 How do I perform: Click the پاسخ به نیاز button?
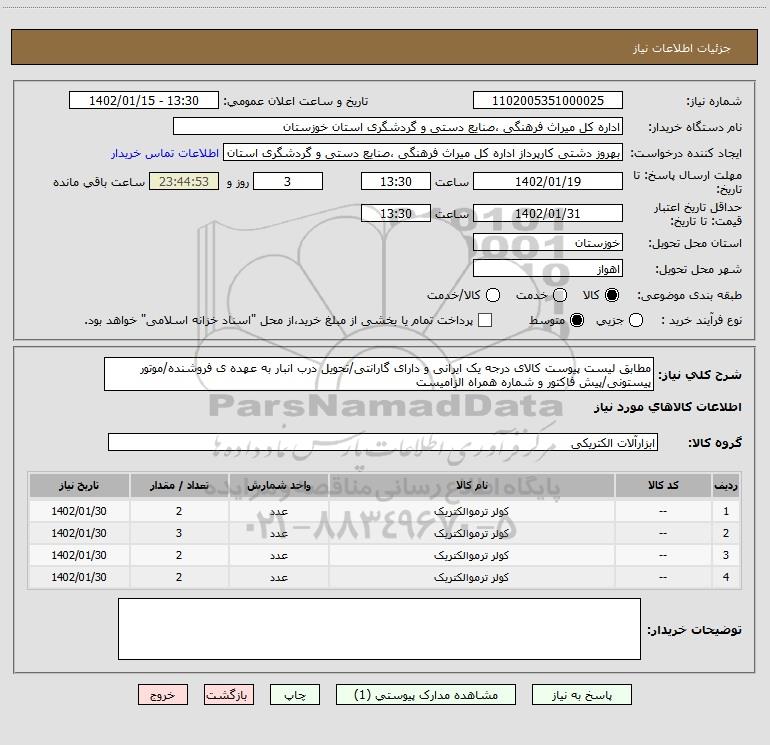[582, 695]
